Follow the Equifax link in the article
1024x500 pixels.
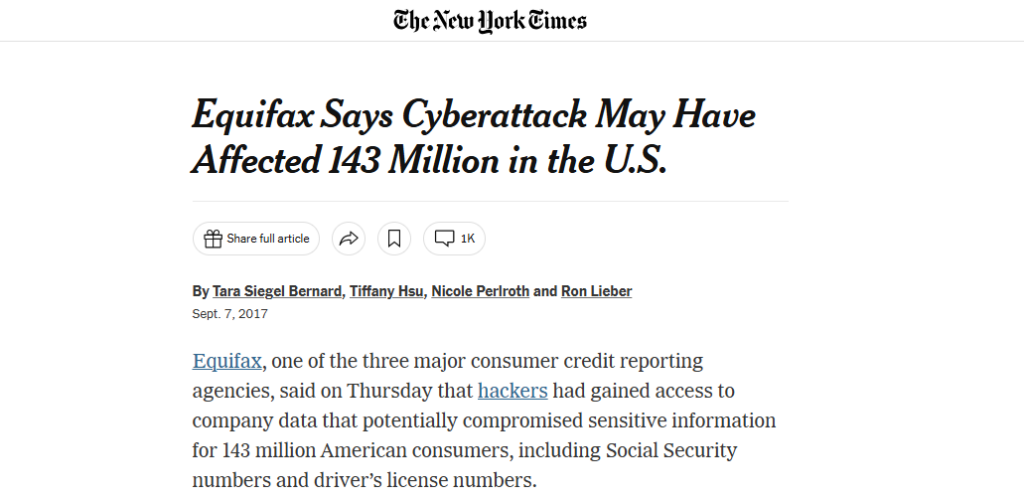[x=227, y=361]
